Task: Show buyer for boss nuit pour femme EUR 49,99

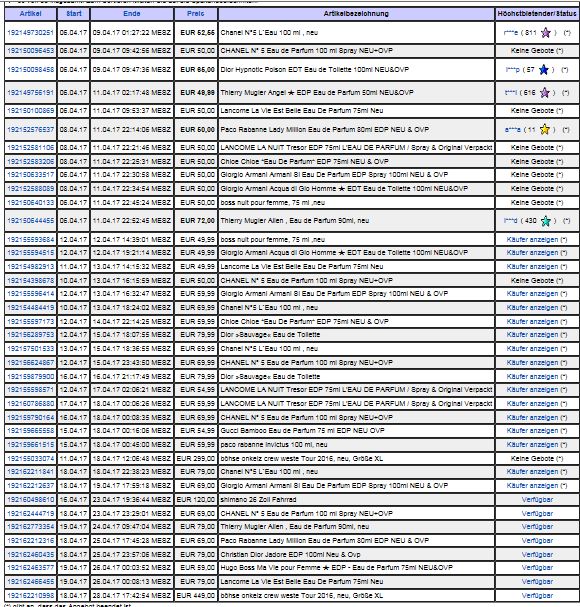Action: click(532, 239)
